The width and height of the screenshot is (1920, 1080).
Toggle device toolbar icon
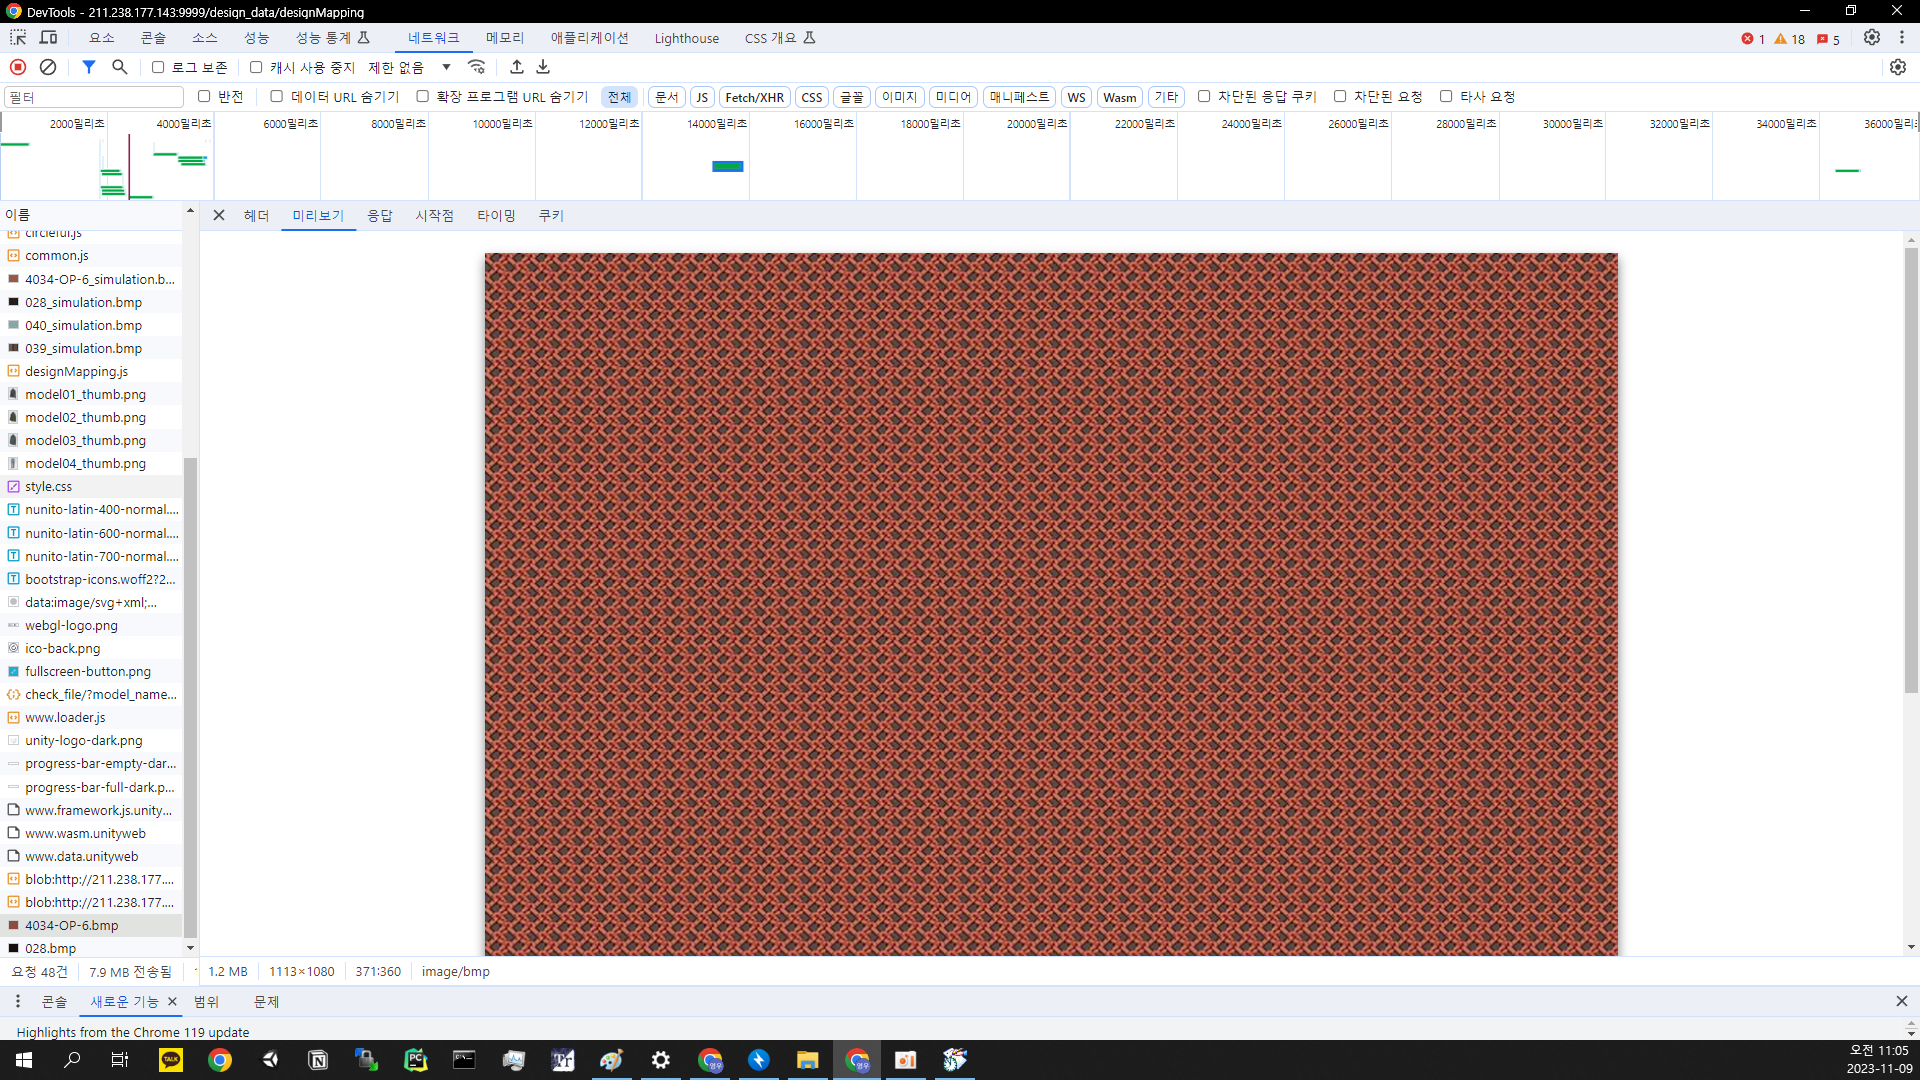coord(48,37)
